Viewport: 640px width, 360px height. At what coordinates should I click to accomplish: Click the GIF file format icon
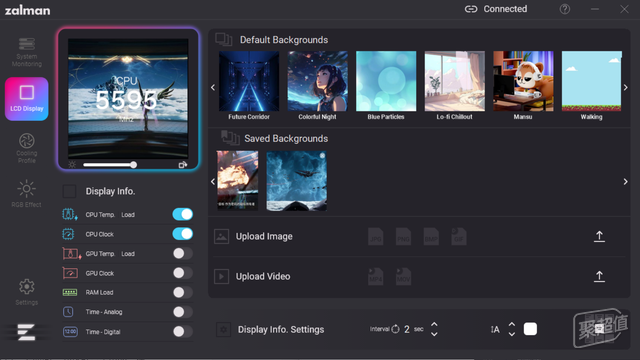pyautogui.click(x=459, y=237)
